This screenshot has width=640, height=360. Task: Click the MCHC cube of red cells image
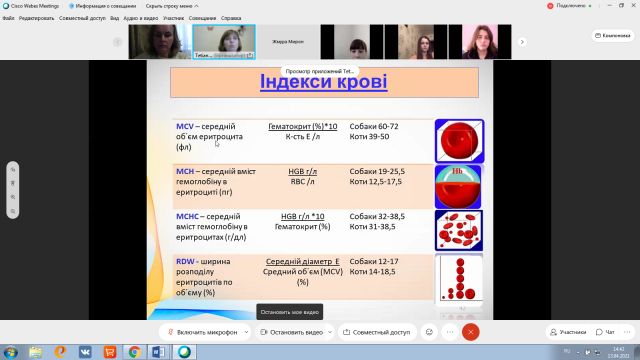coord(459,231)
